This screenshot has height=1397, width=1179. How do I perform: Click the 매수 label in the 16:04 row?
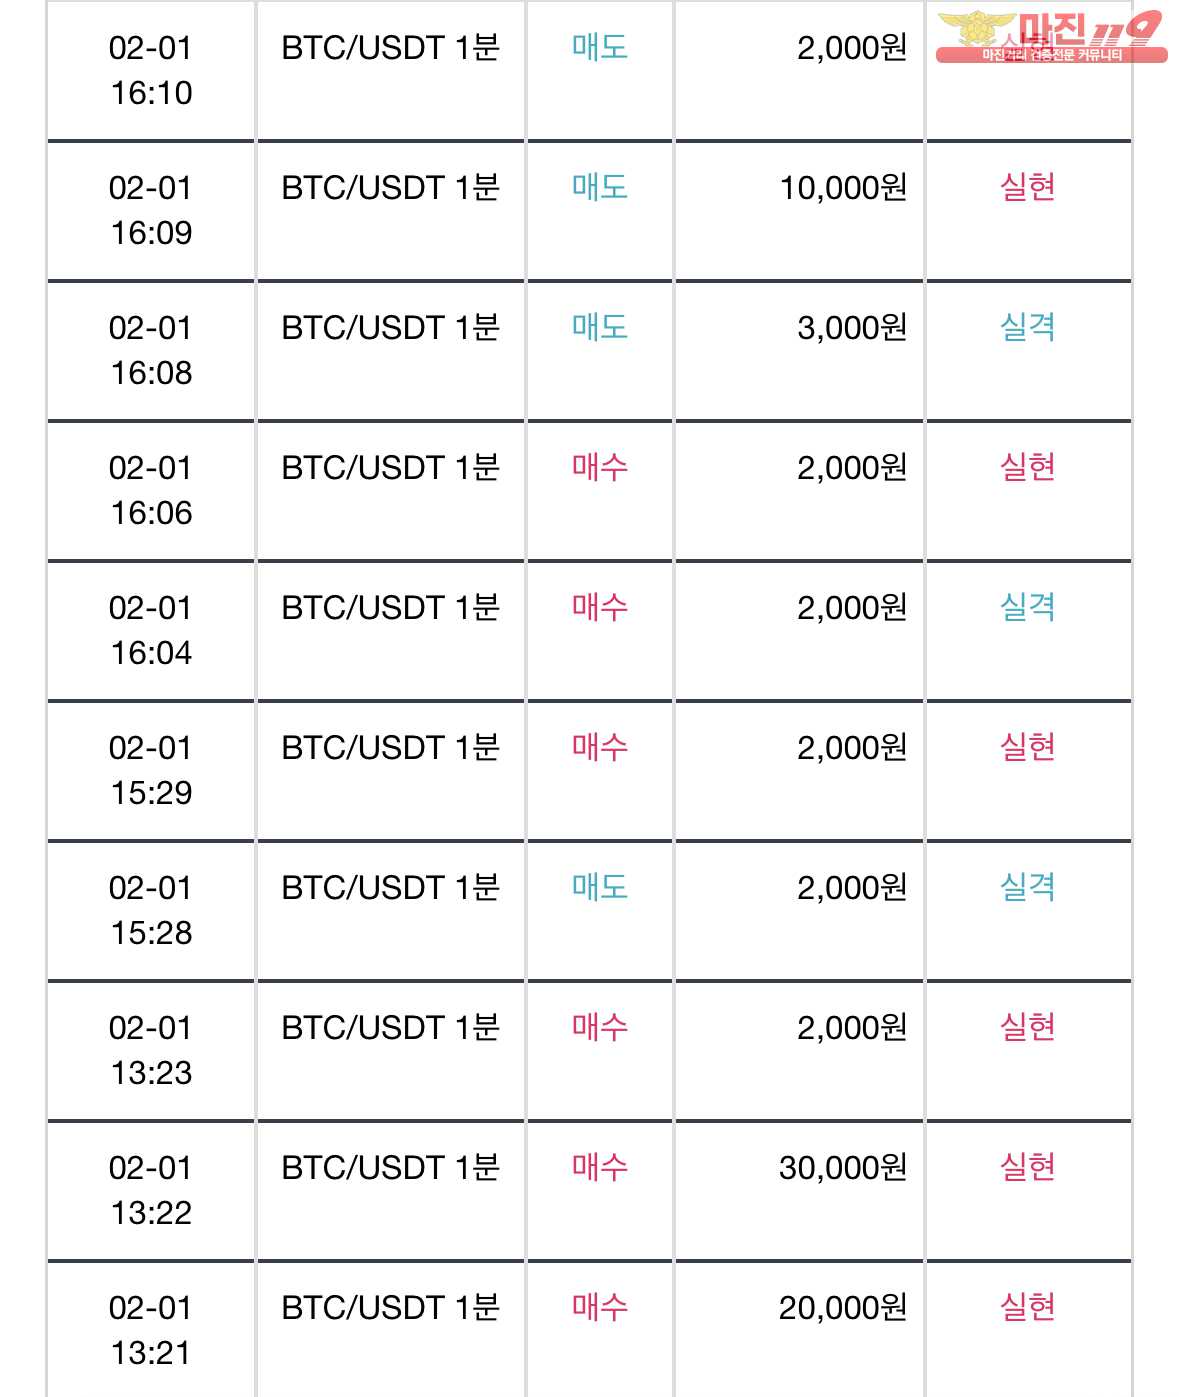click(599, 607)
